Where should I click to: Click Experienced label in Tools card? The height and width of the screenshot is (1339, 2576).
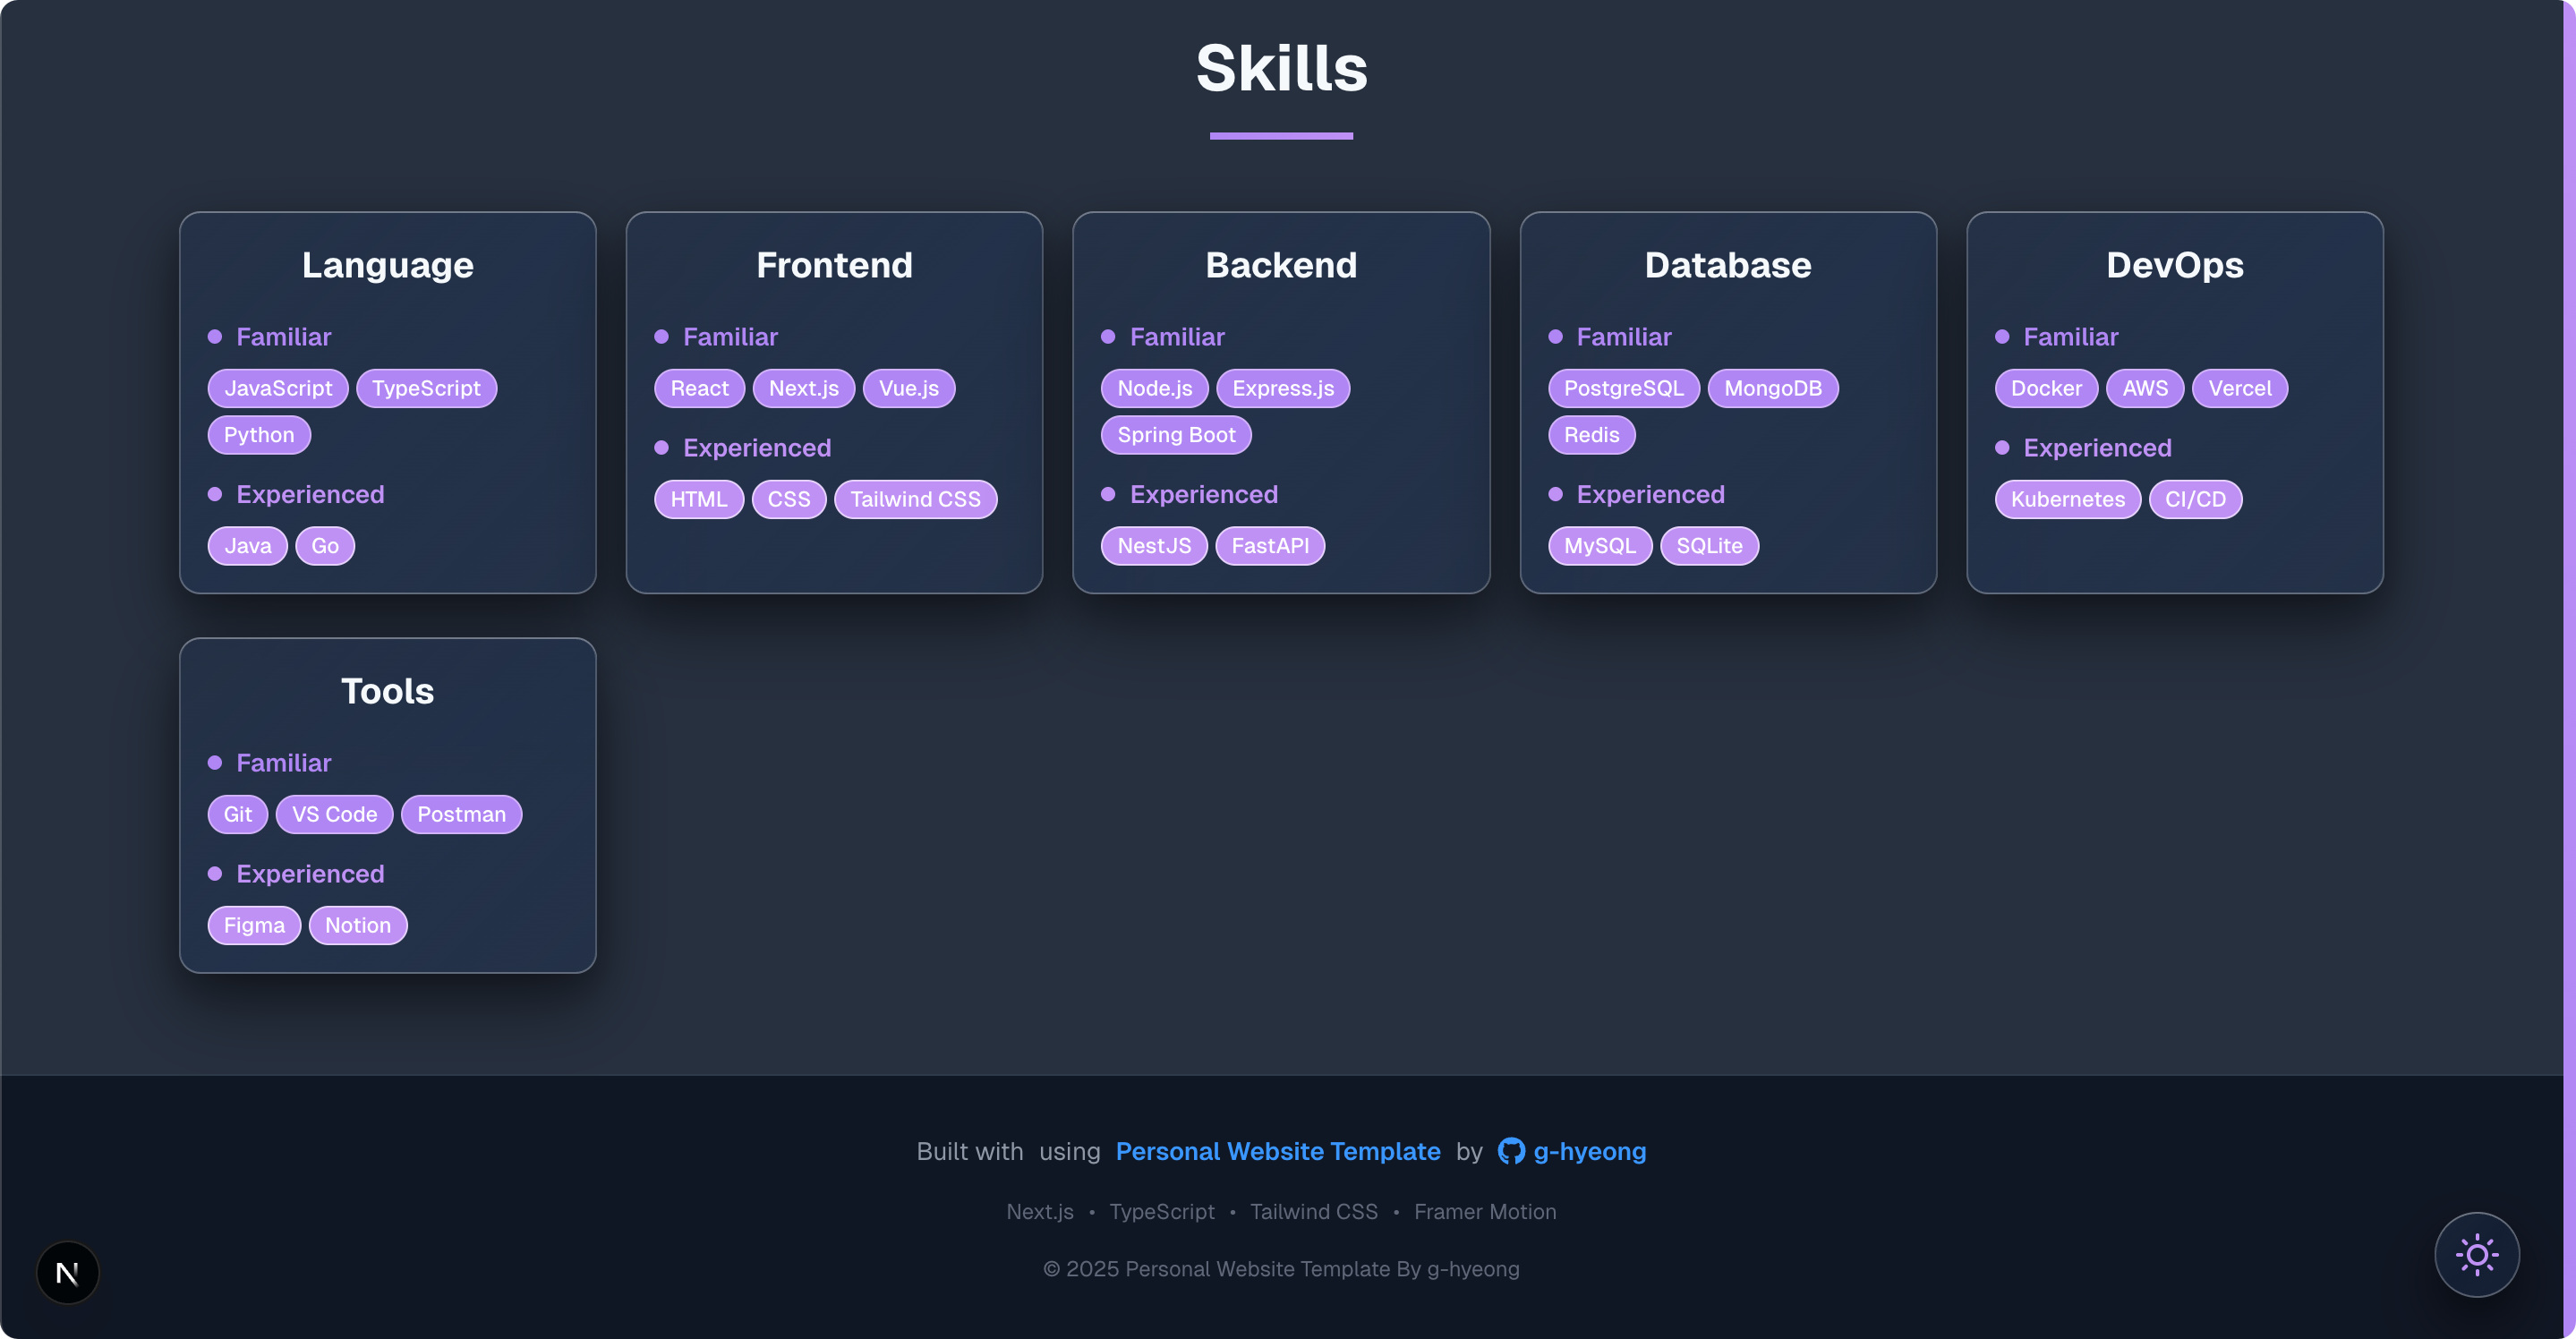coord(310,874)
